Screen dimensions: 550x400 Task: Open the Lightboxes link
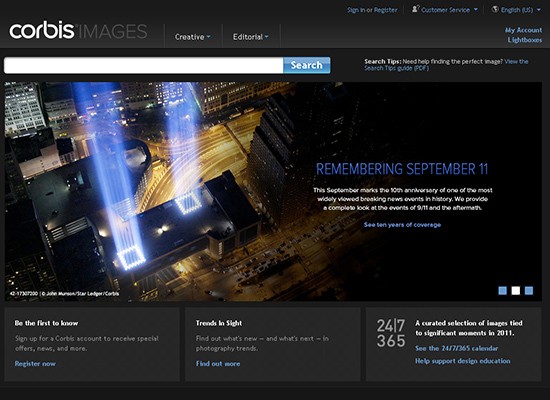[525, 40]
